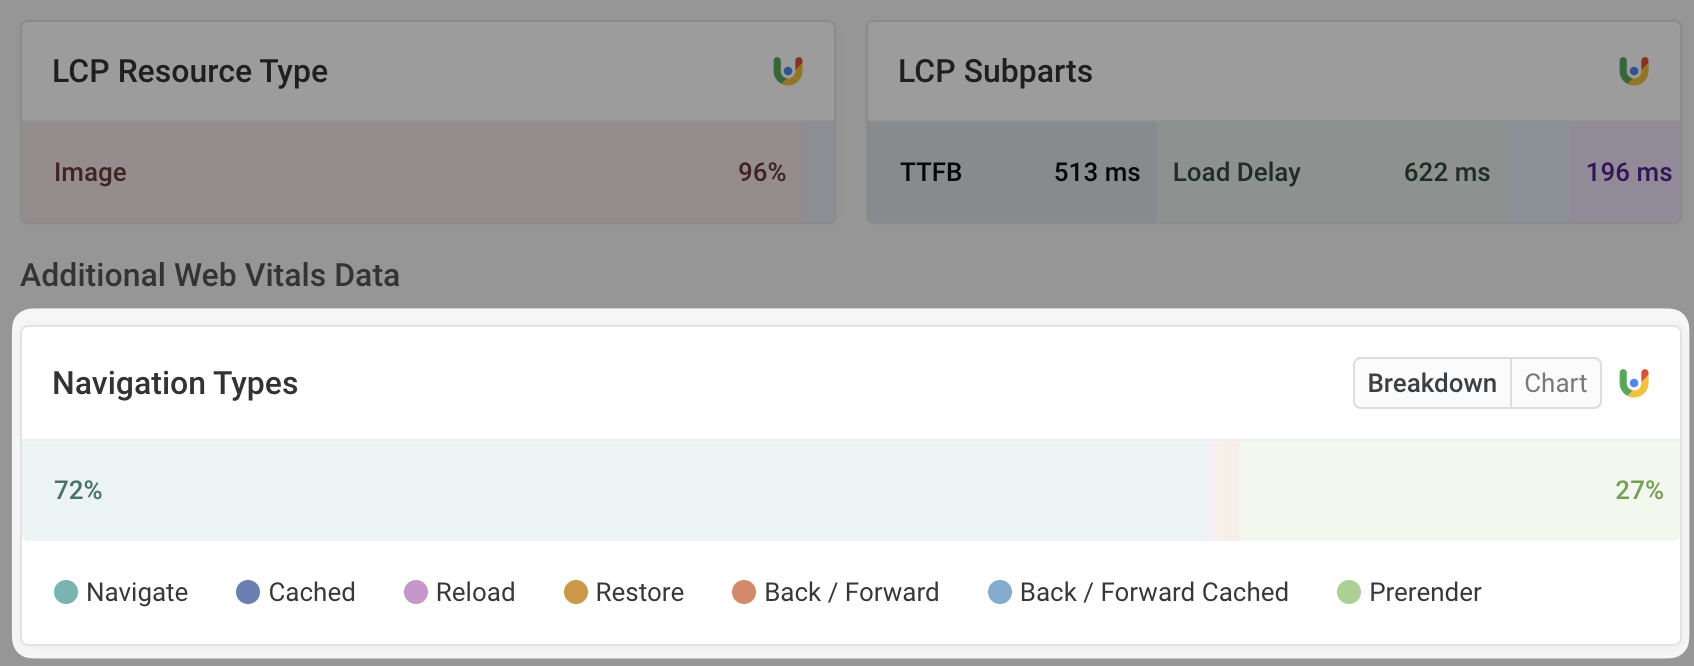This screenshot has width=1694, height=666.
Task: Click the logo icon in LCP Resource Type card
Action: pos(788,71)
